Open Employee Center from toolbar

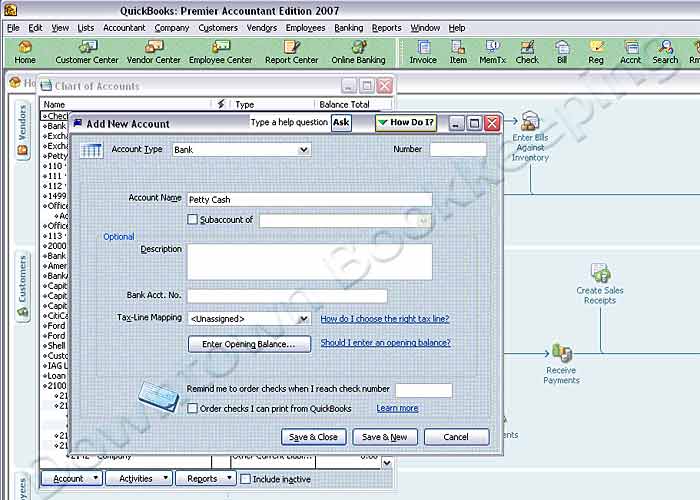(221, 53)
